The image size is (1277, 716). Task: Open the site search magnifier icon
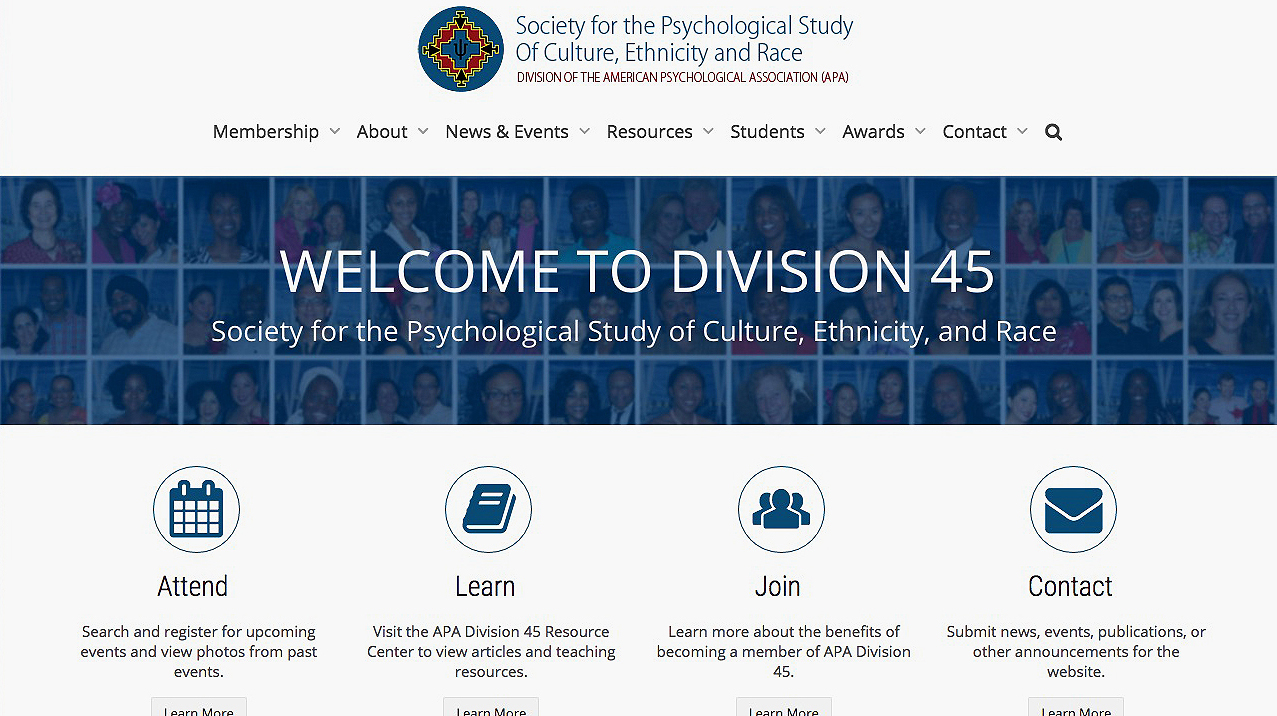(x=1053, y=132)
